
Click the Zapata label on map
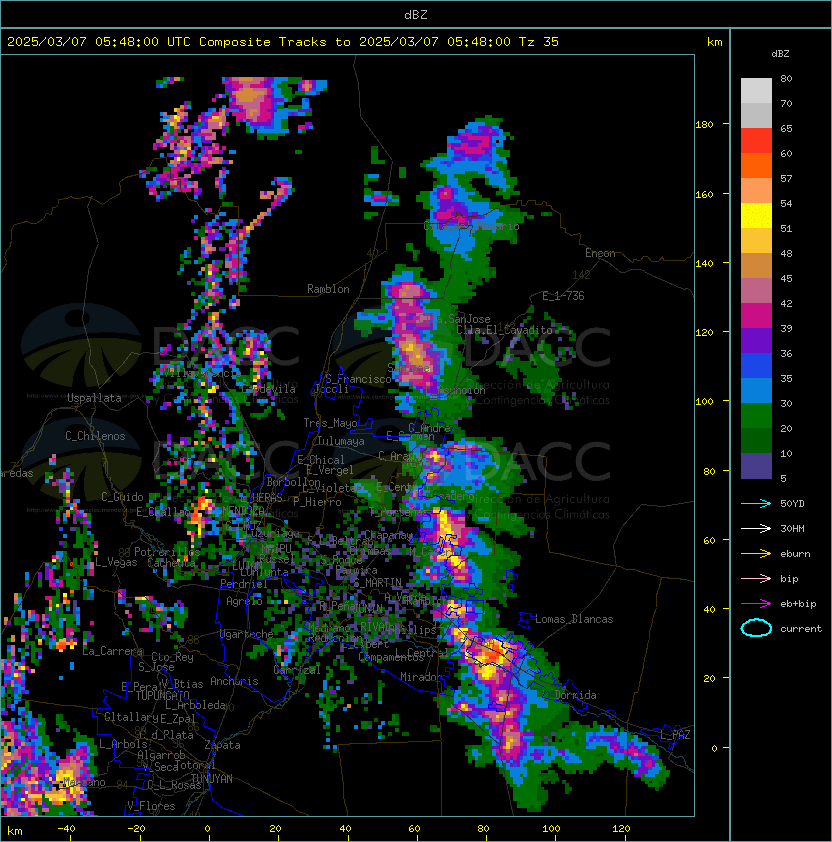222,745
